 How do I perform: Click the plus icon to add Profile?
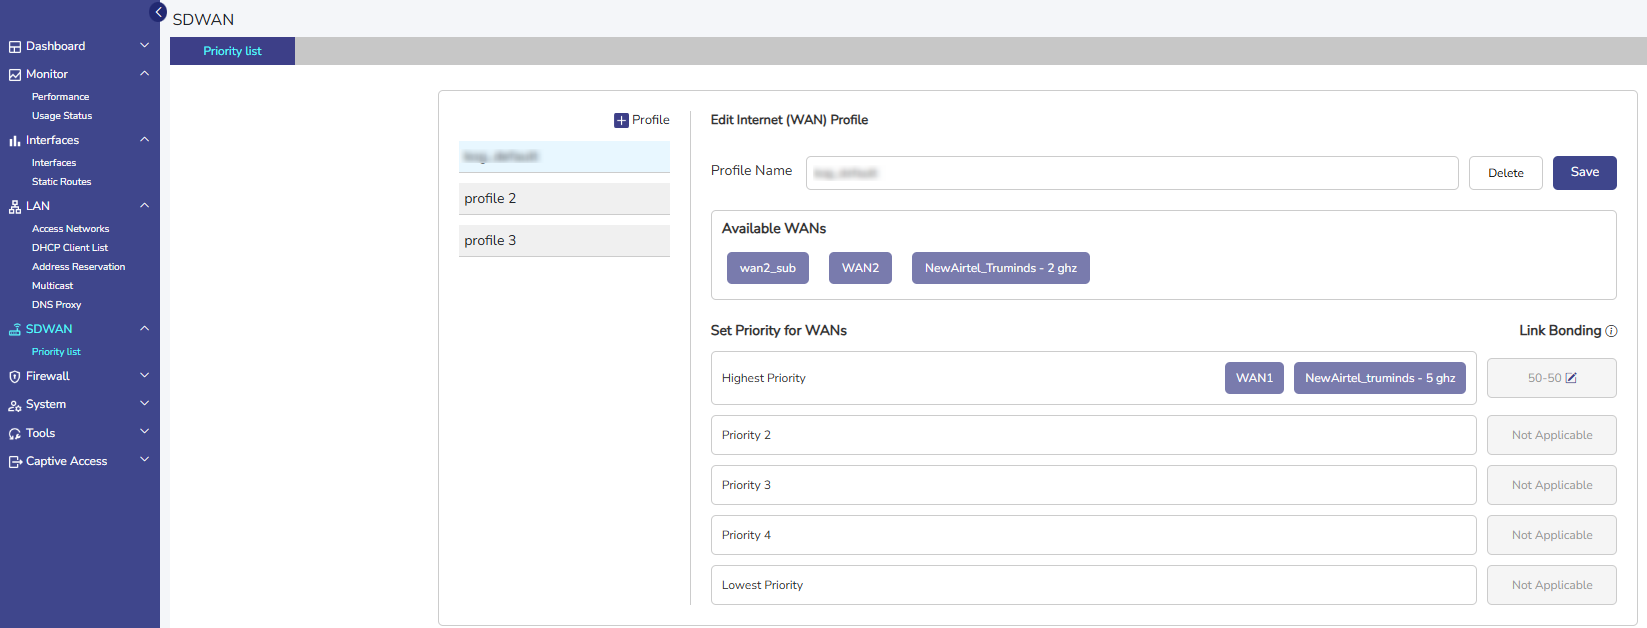(621, 120)
